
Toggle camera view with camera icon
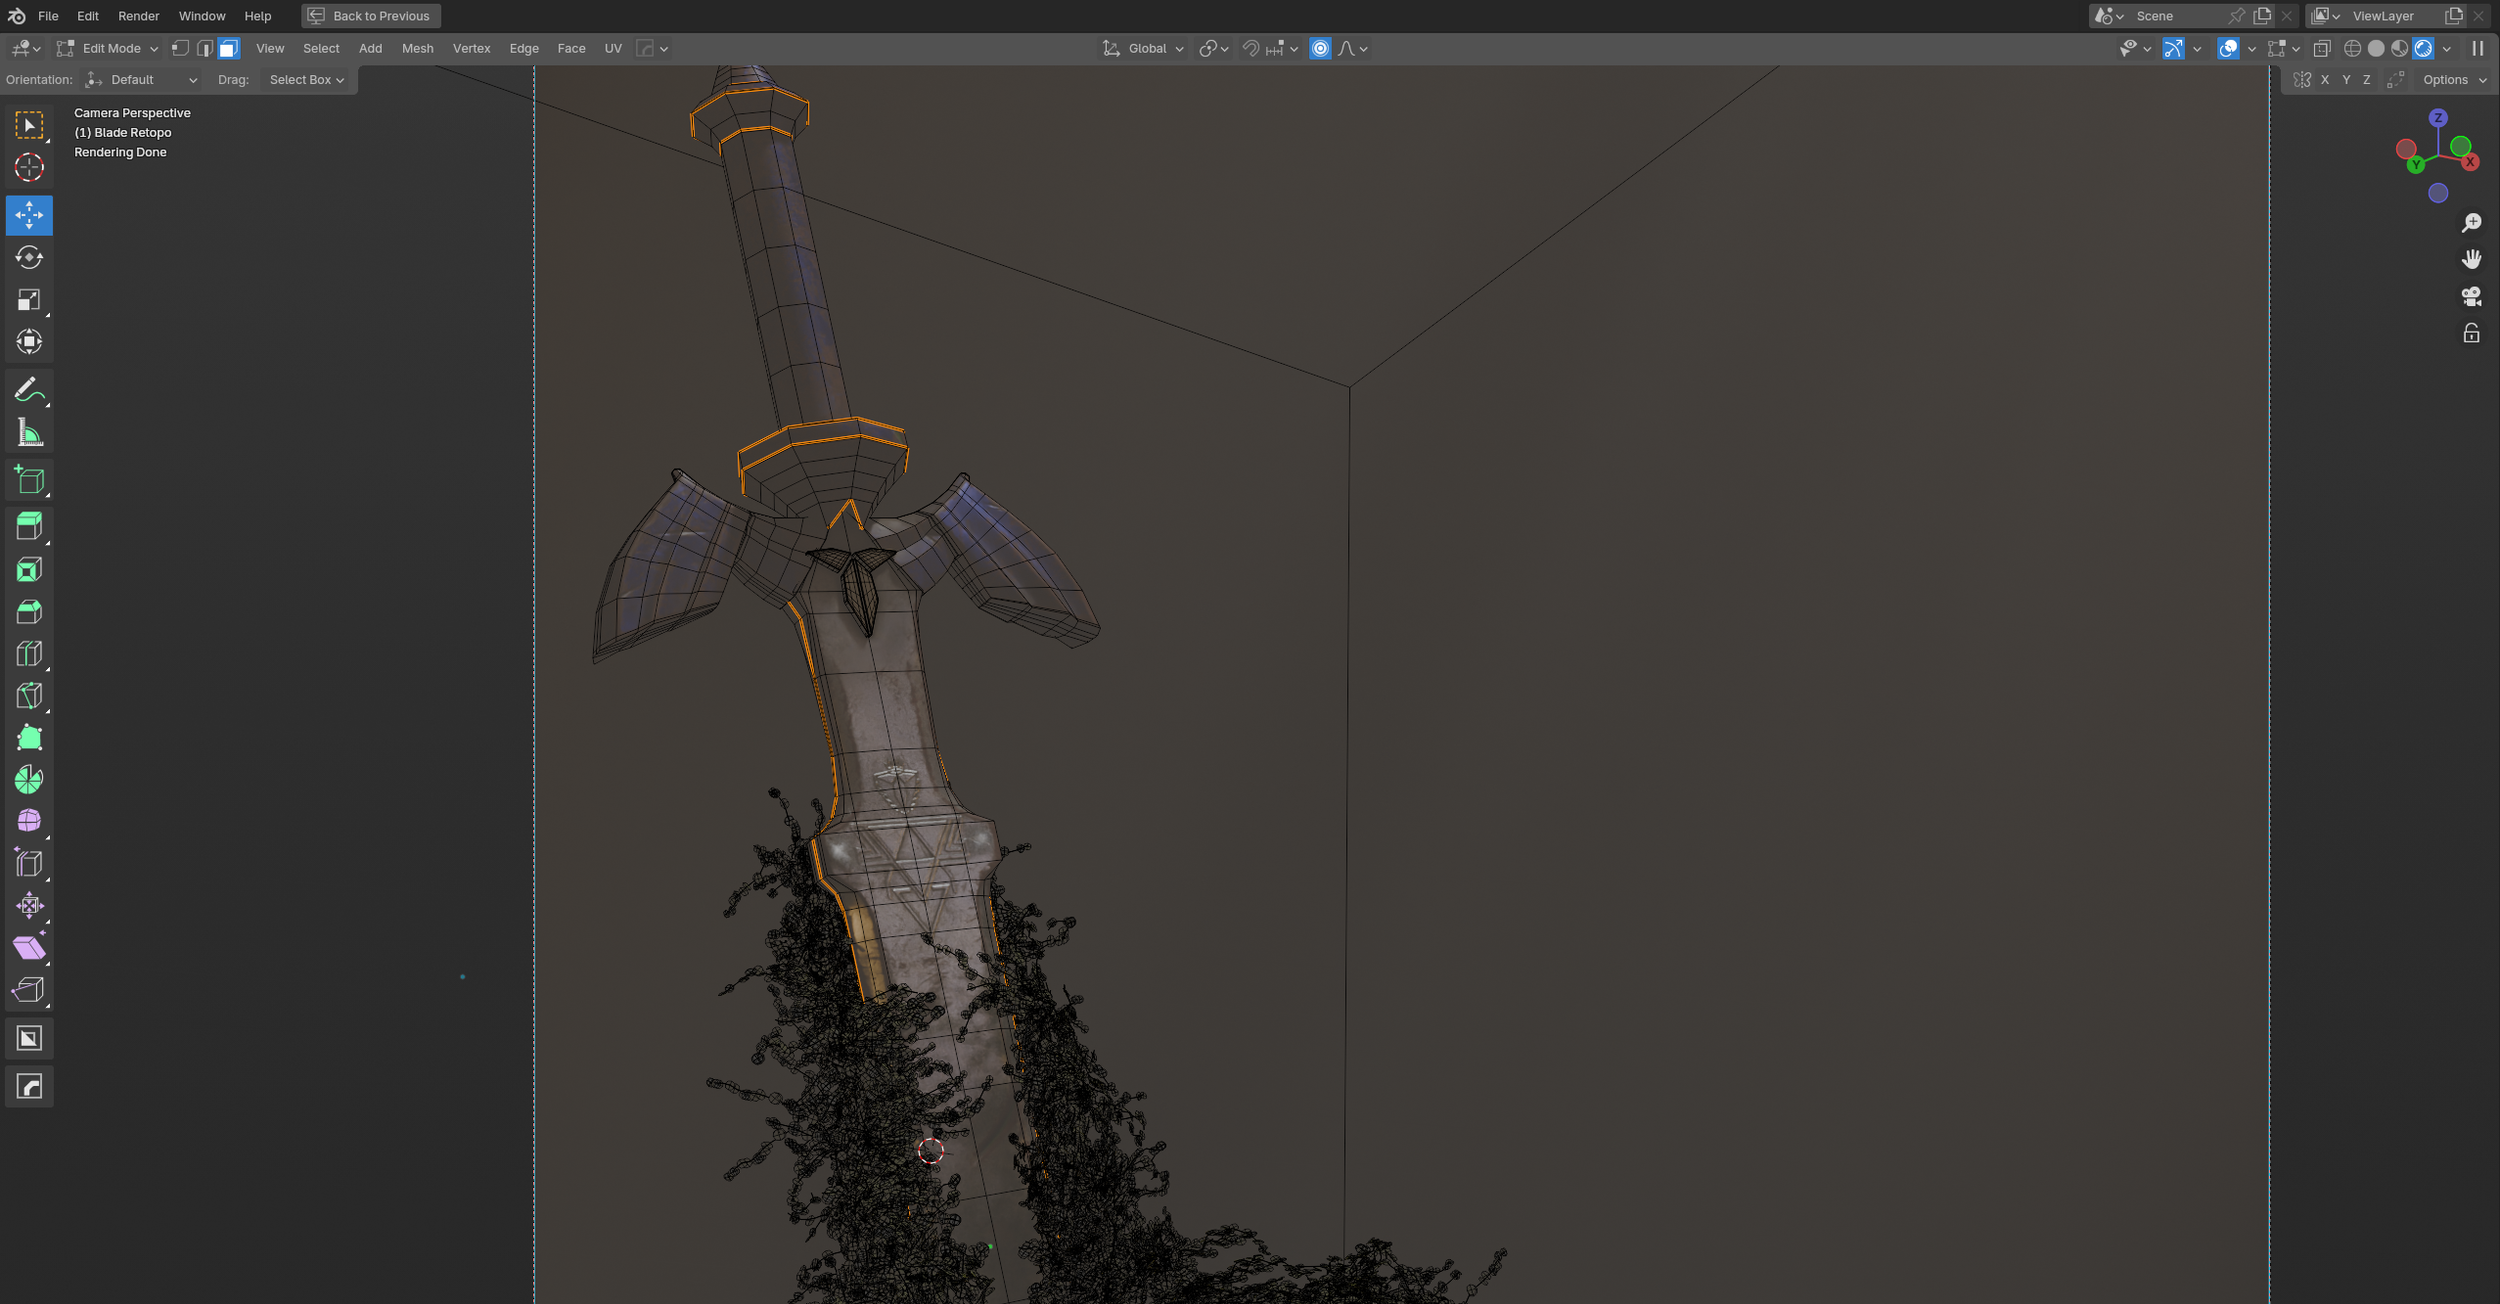click(x=2471, y=296)
